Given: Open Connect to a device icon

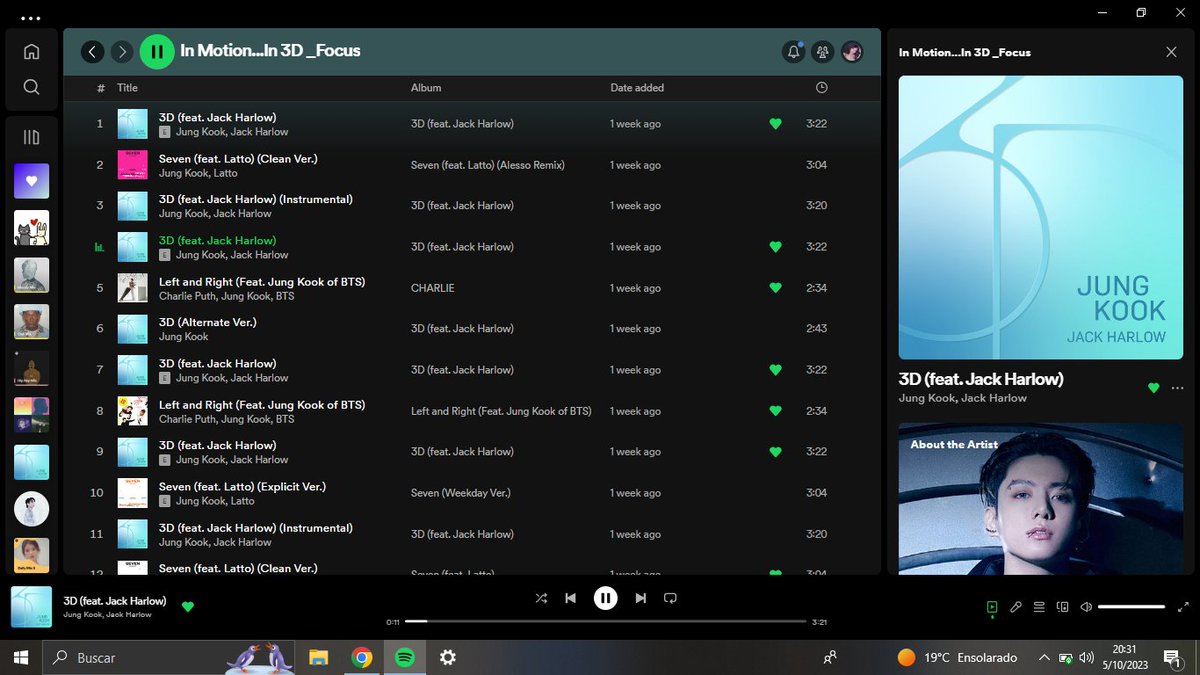Looking at the screenshot, I should coord(1063,606).
